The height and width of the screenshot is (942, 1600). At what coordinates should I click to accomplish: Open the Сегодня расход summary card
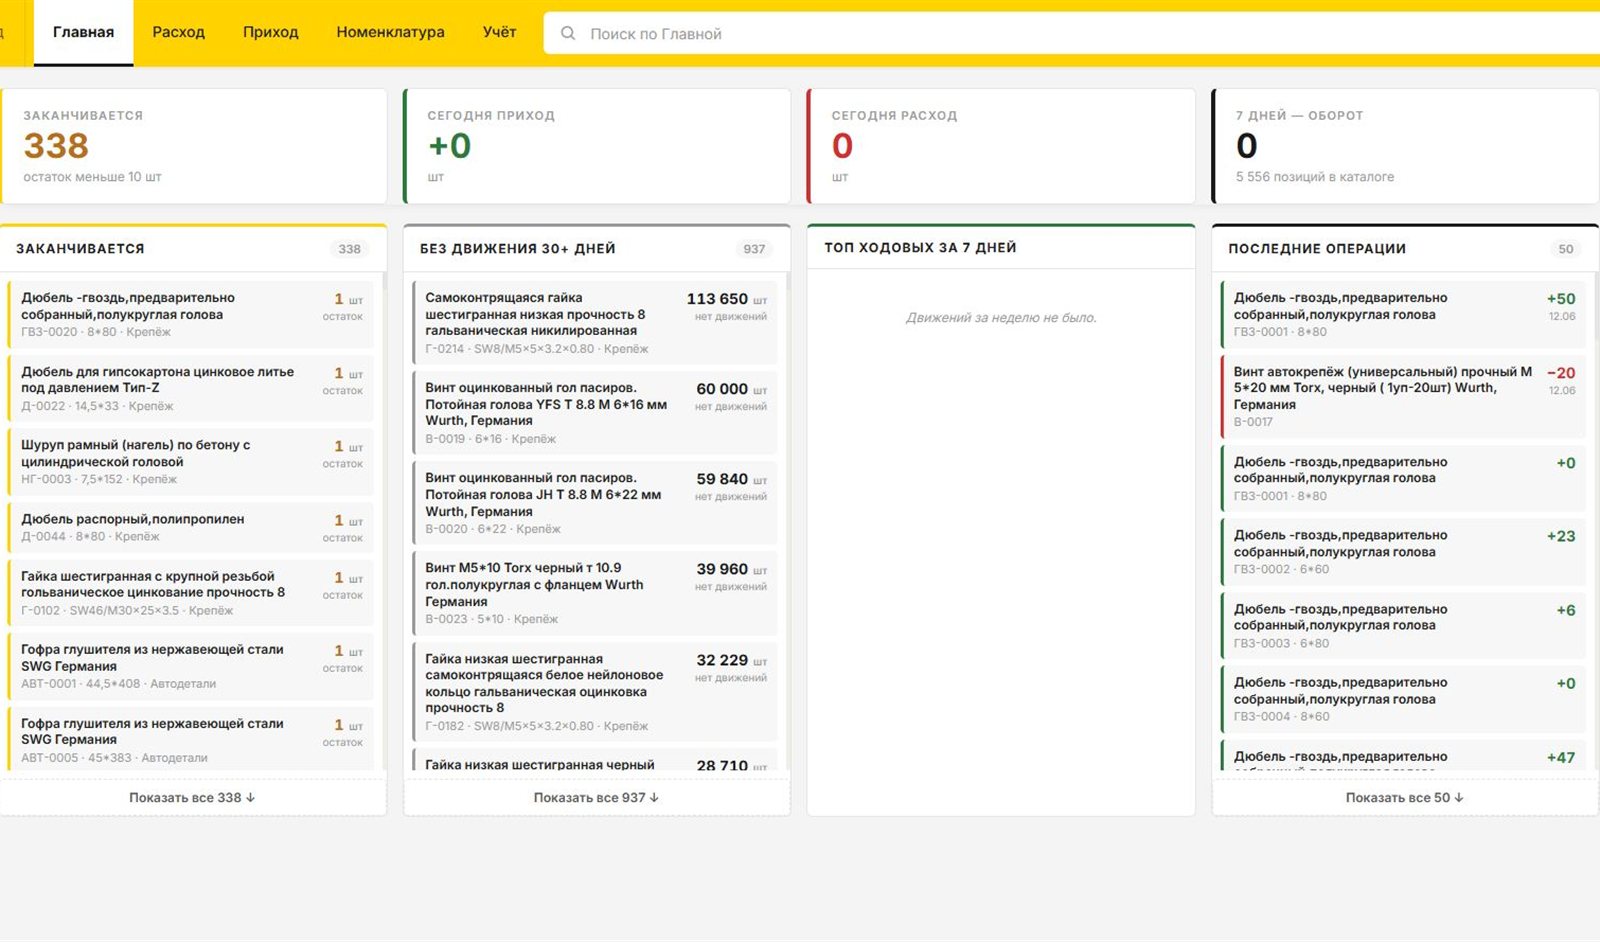(x=1001, y=146)
